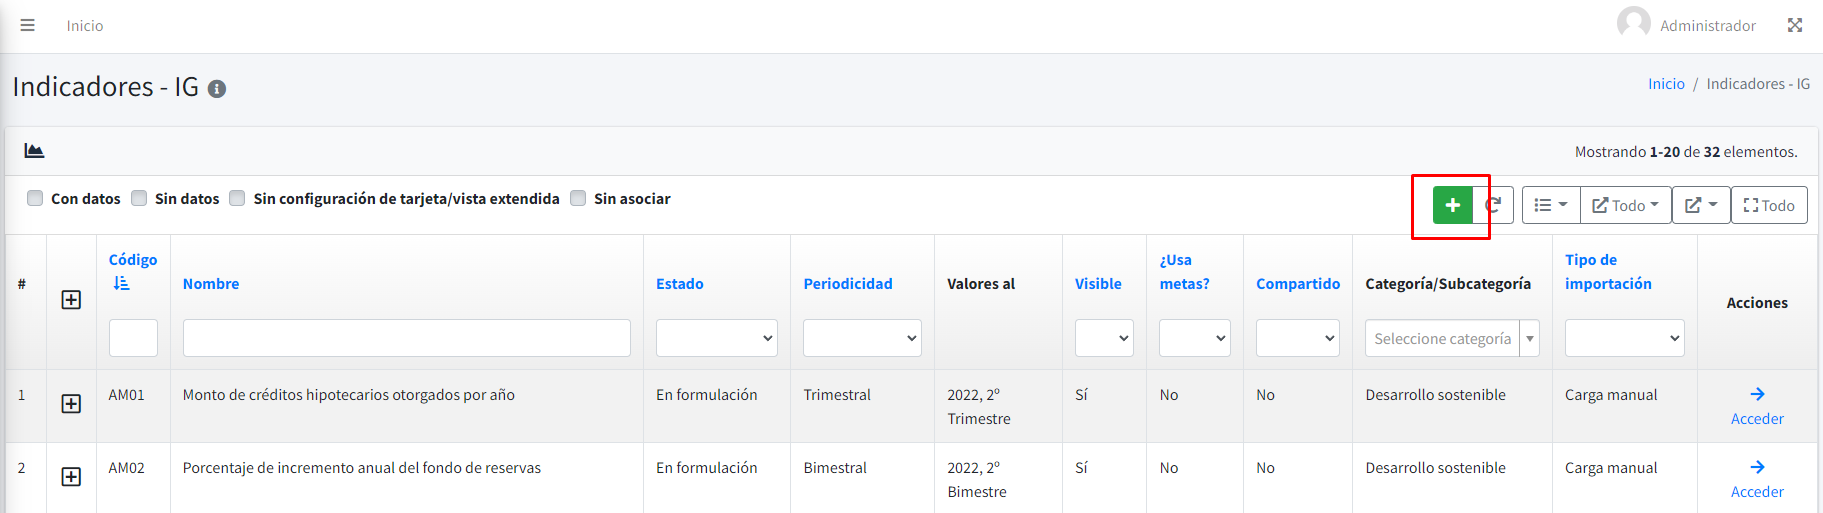Open the Seleccione categoría combo box

pyautogui.click(x=1452, y=338)
